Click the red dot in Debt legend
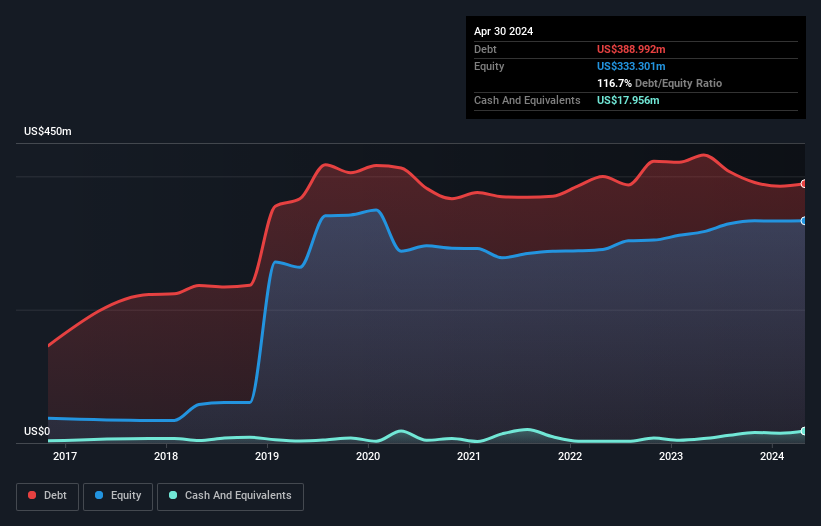Screen dimensions: 821x526 click(32, 495)
